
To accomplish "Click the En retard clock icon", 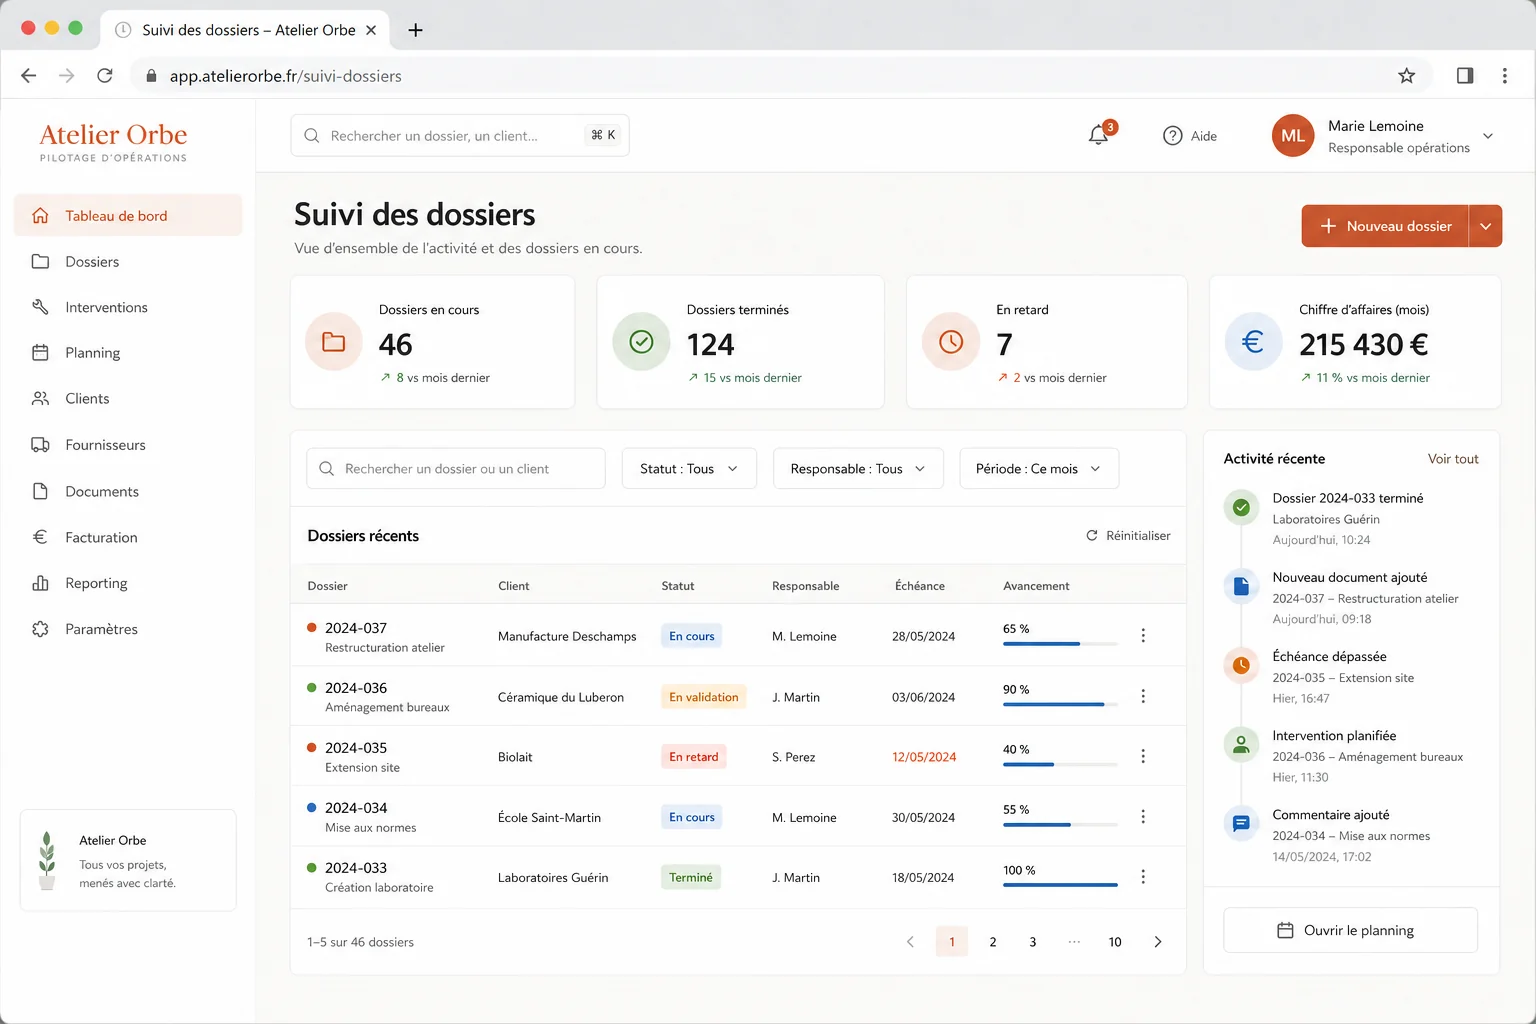I will (951, 342).
